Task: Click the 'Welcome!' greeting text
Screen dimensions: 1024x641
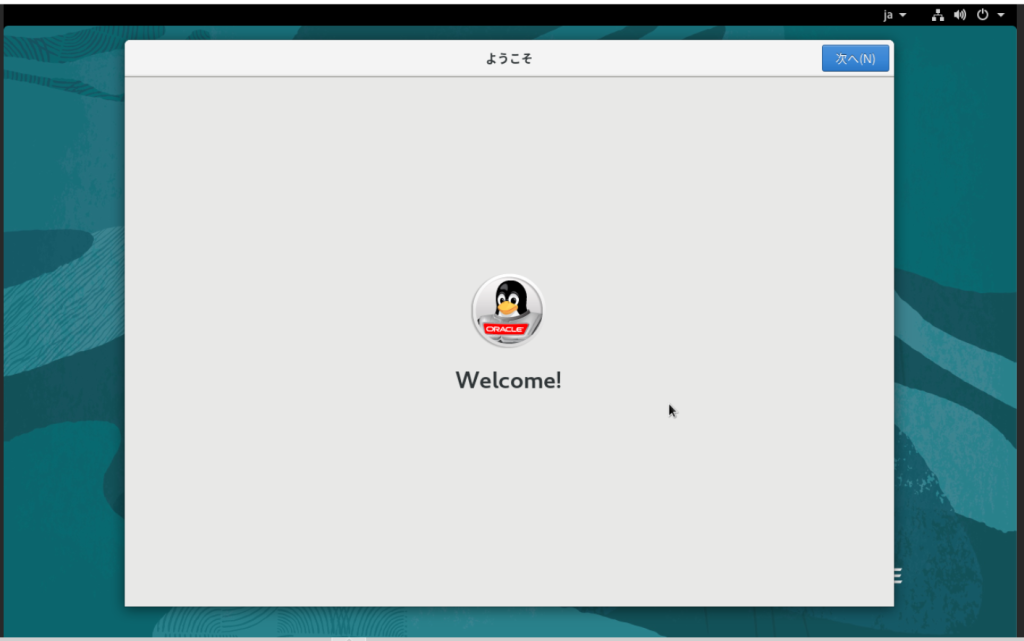Action: click(508, 380)
